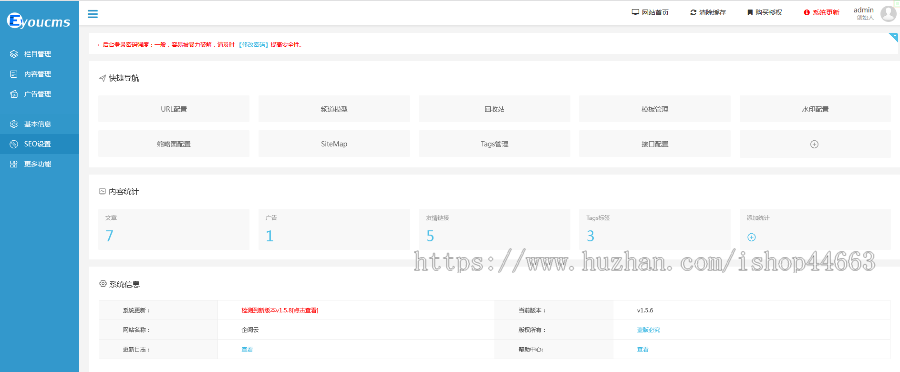900x372 pixels.
Task: Open the URL配置 quick navigation tile
Action: (173, 108)
